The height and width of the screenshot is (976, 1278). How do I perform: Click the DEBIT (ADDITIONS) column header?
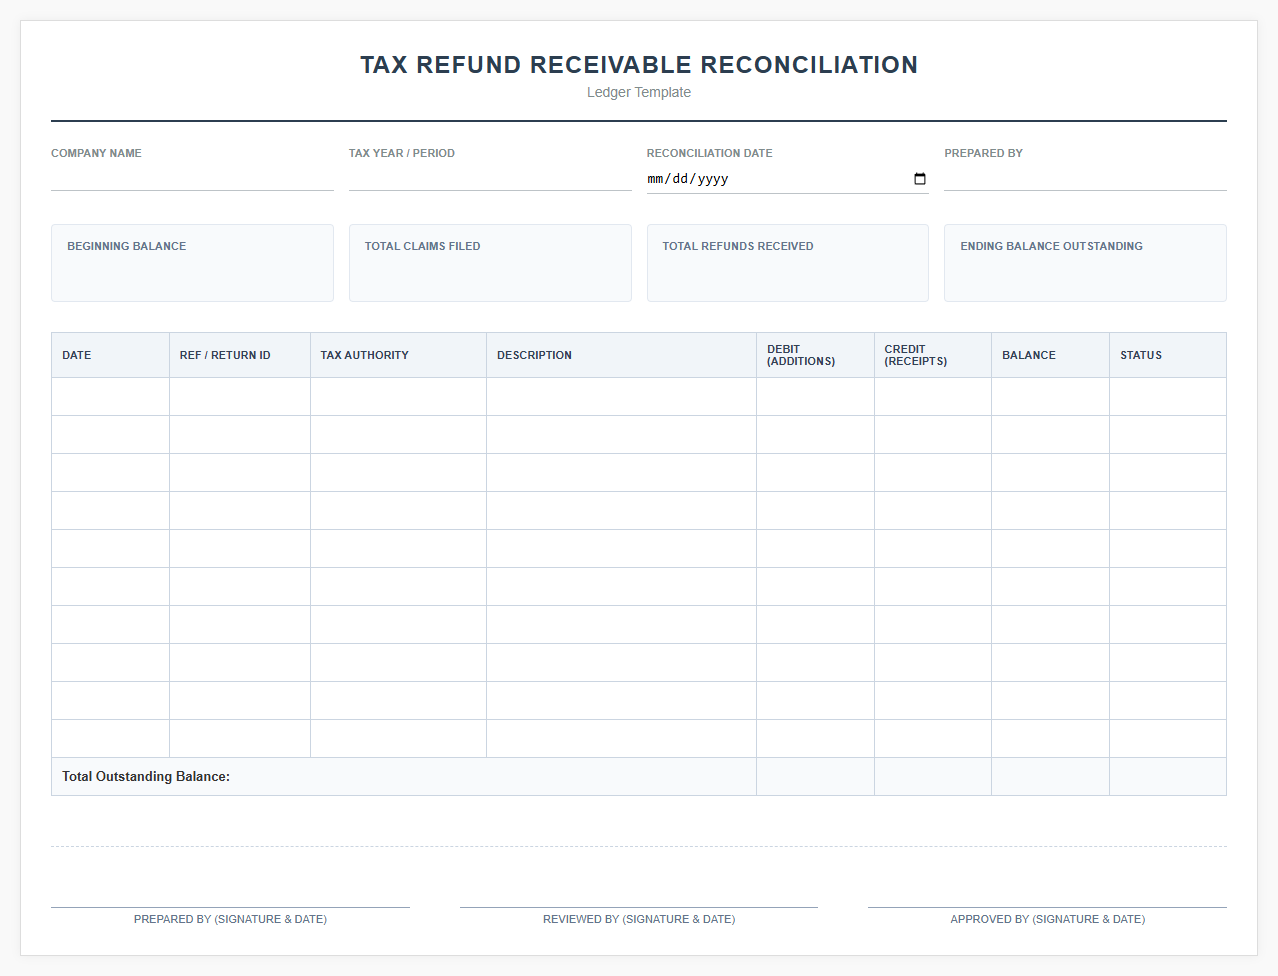pyautogui.click(x=815, y=355)
